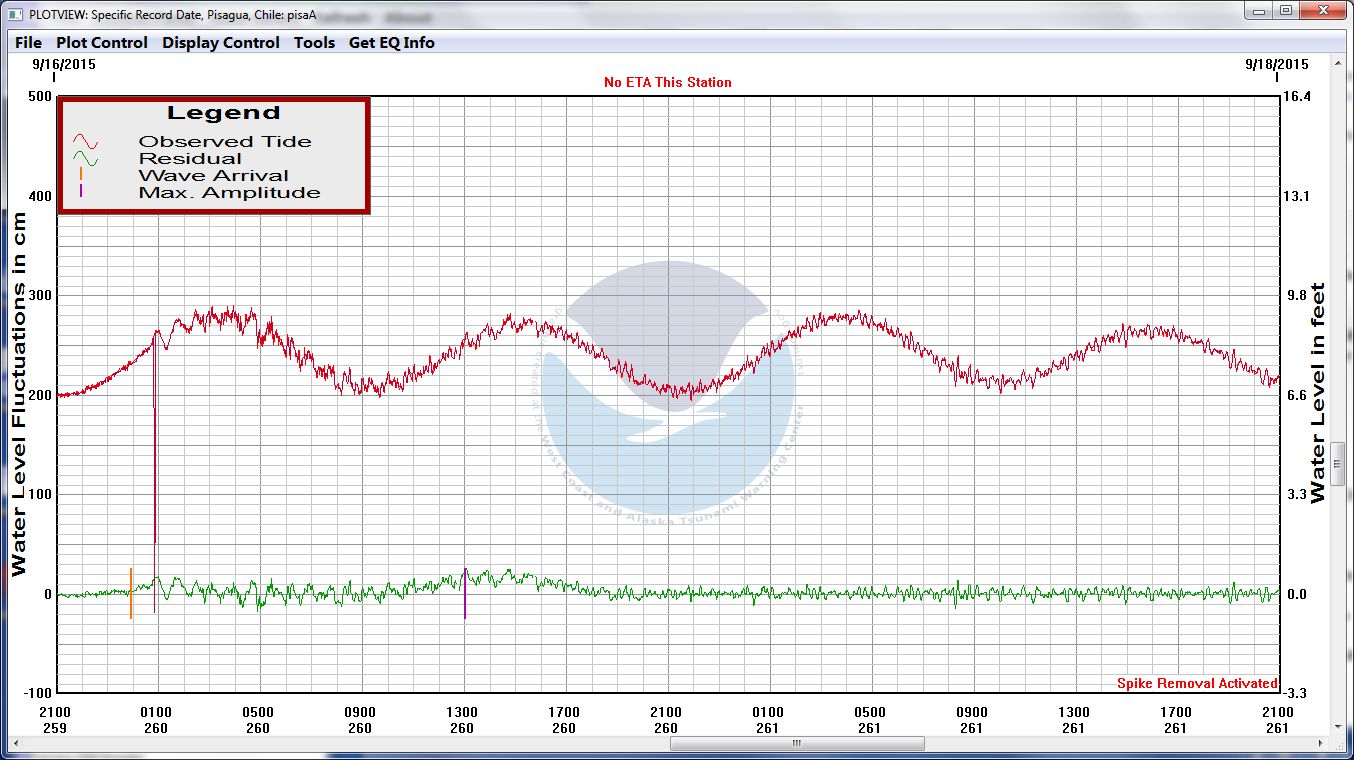Click the horizontal scrollbar right arrow
Image resolution: width=1354 pixels, height=760 pixels.
coord(1321,744)
